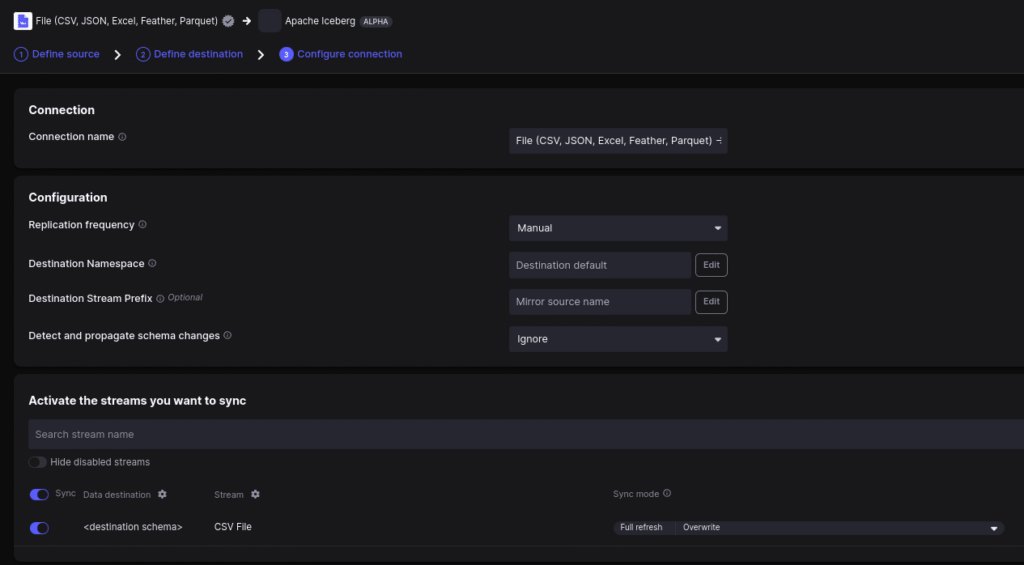
Task: Click the Sync mode column header
Action: coord(636,494)
